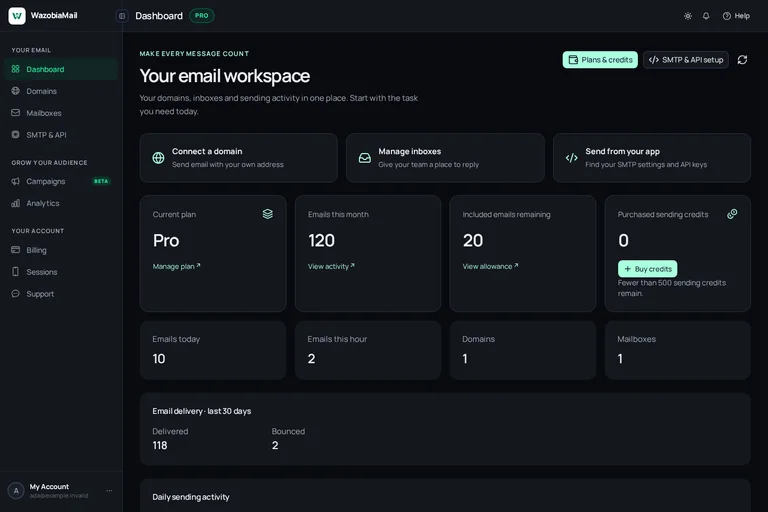This screenshot has width=768, height=512.
Task: Click the Manage plan link
Action: click(x=176, y=267)
